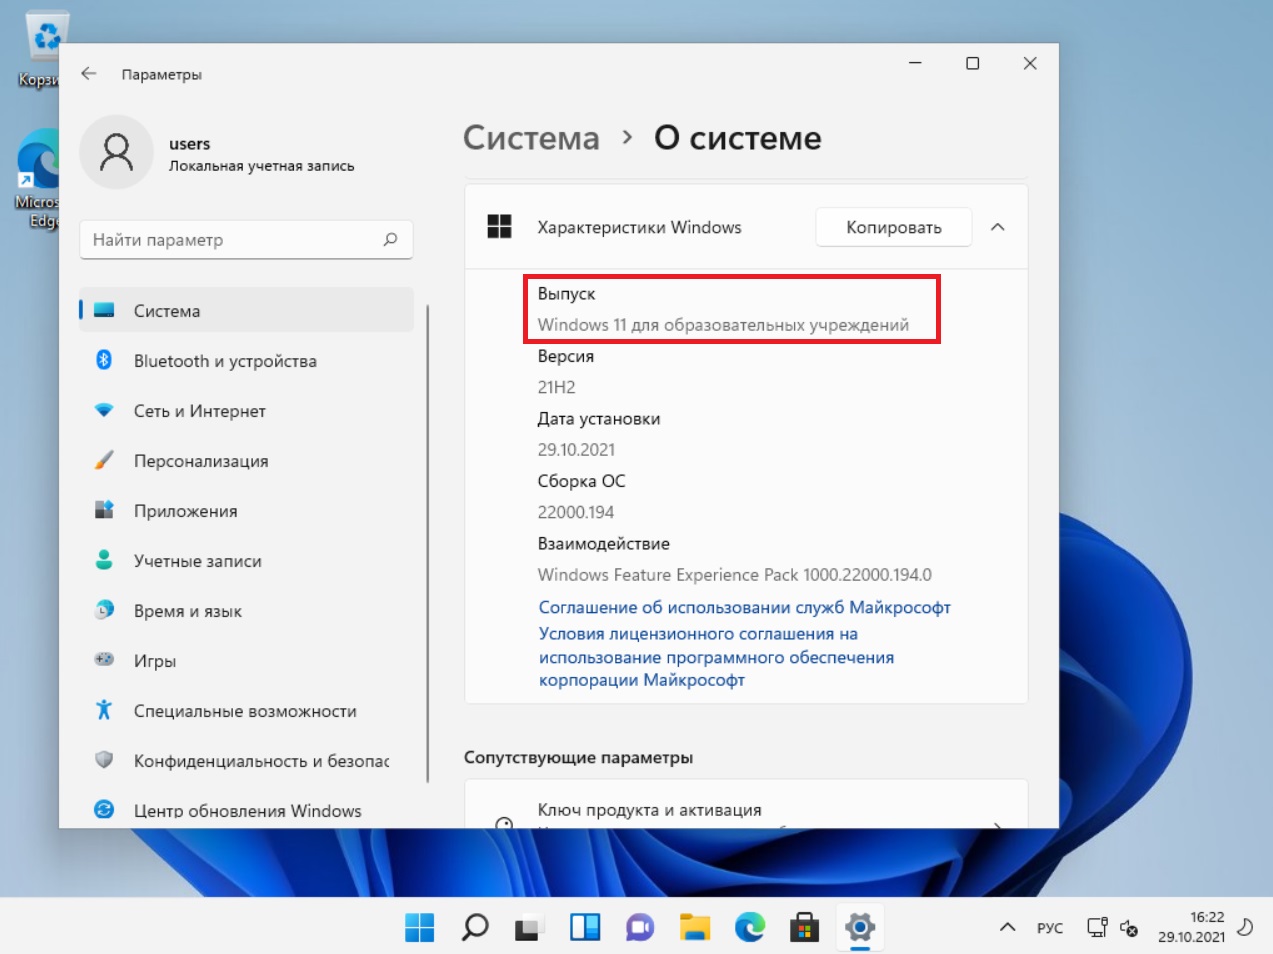This screenshot has width=1273, height=954.
Task: Open Соглашение об использовании служб Майкрософт link
Action: click(x=745, y=607)
